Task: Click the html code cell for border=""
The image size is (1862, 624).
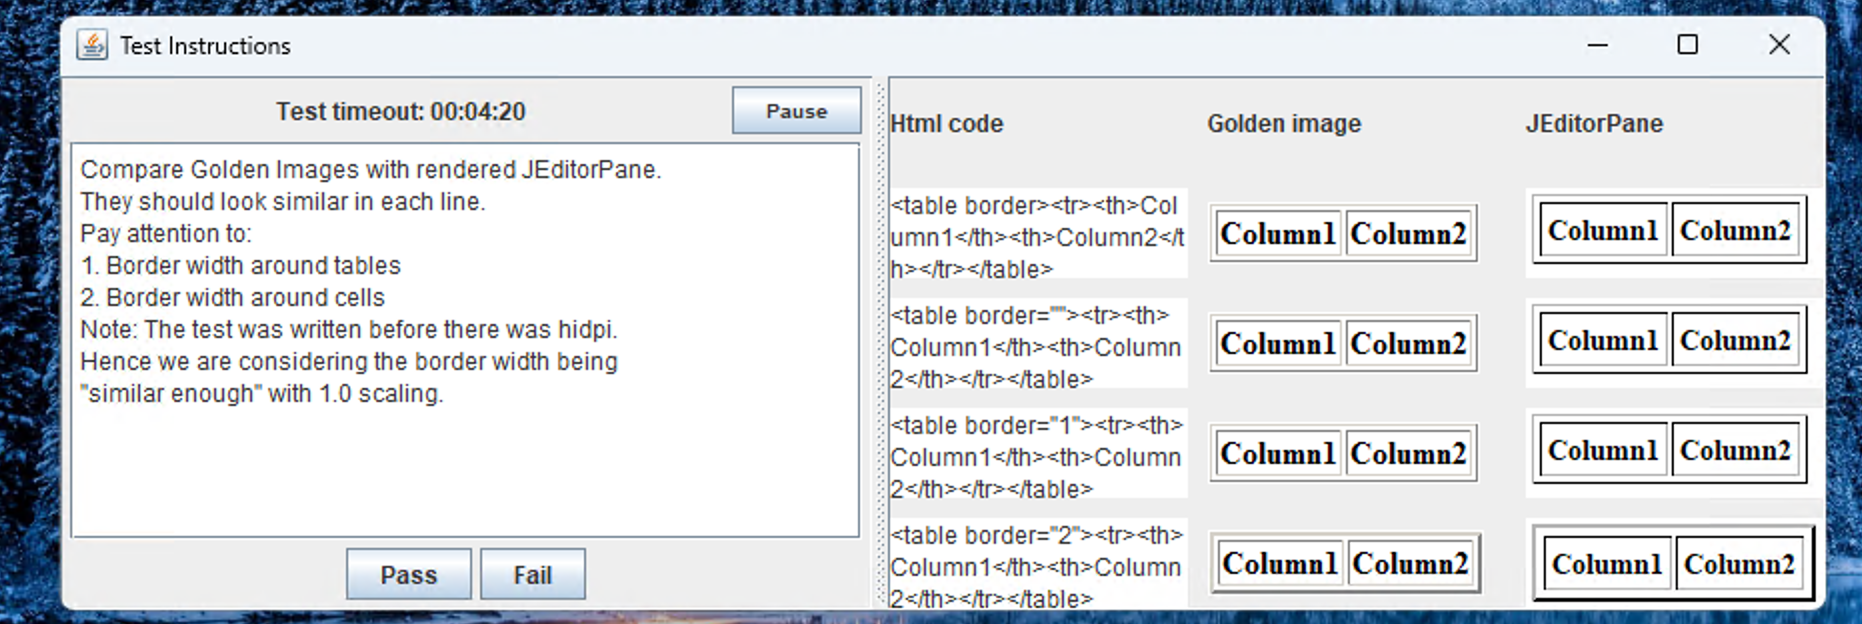Action: tap(1037, 346)
